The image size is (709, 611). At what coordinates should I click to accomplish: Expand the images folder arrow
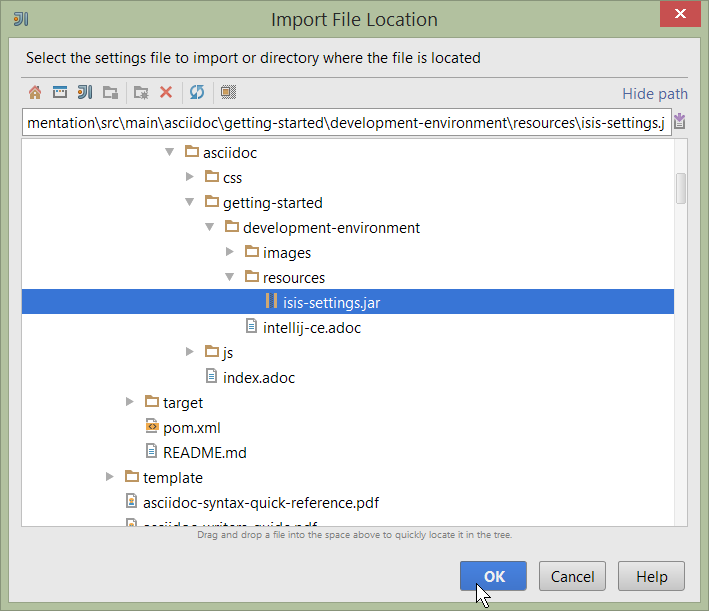pos(230,252)
